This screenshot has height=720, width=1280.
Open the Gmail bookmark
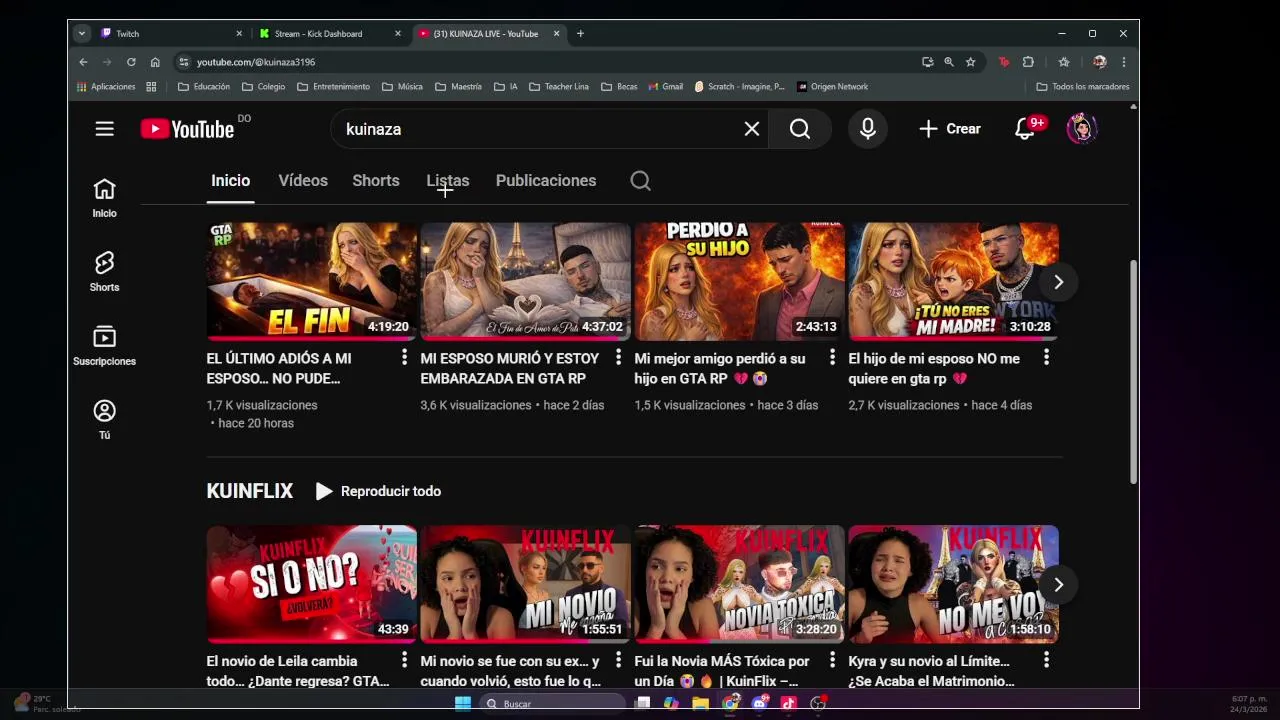(x=665, y=87)
